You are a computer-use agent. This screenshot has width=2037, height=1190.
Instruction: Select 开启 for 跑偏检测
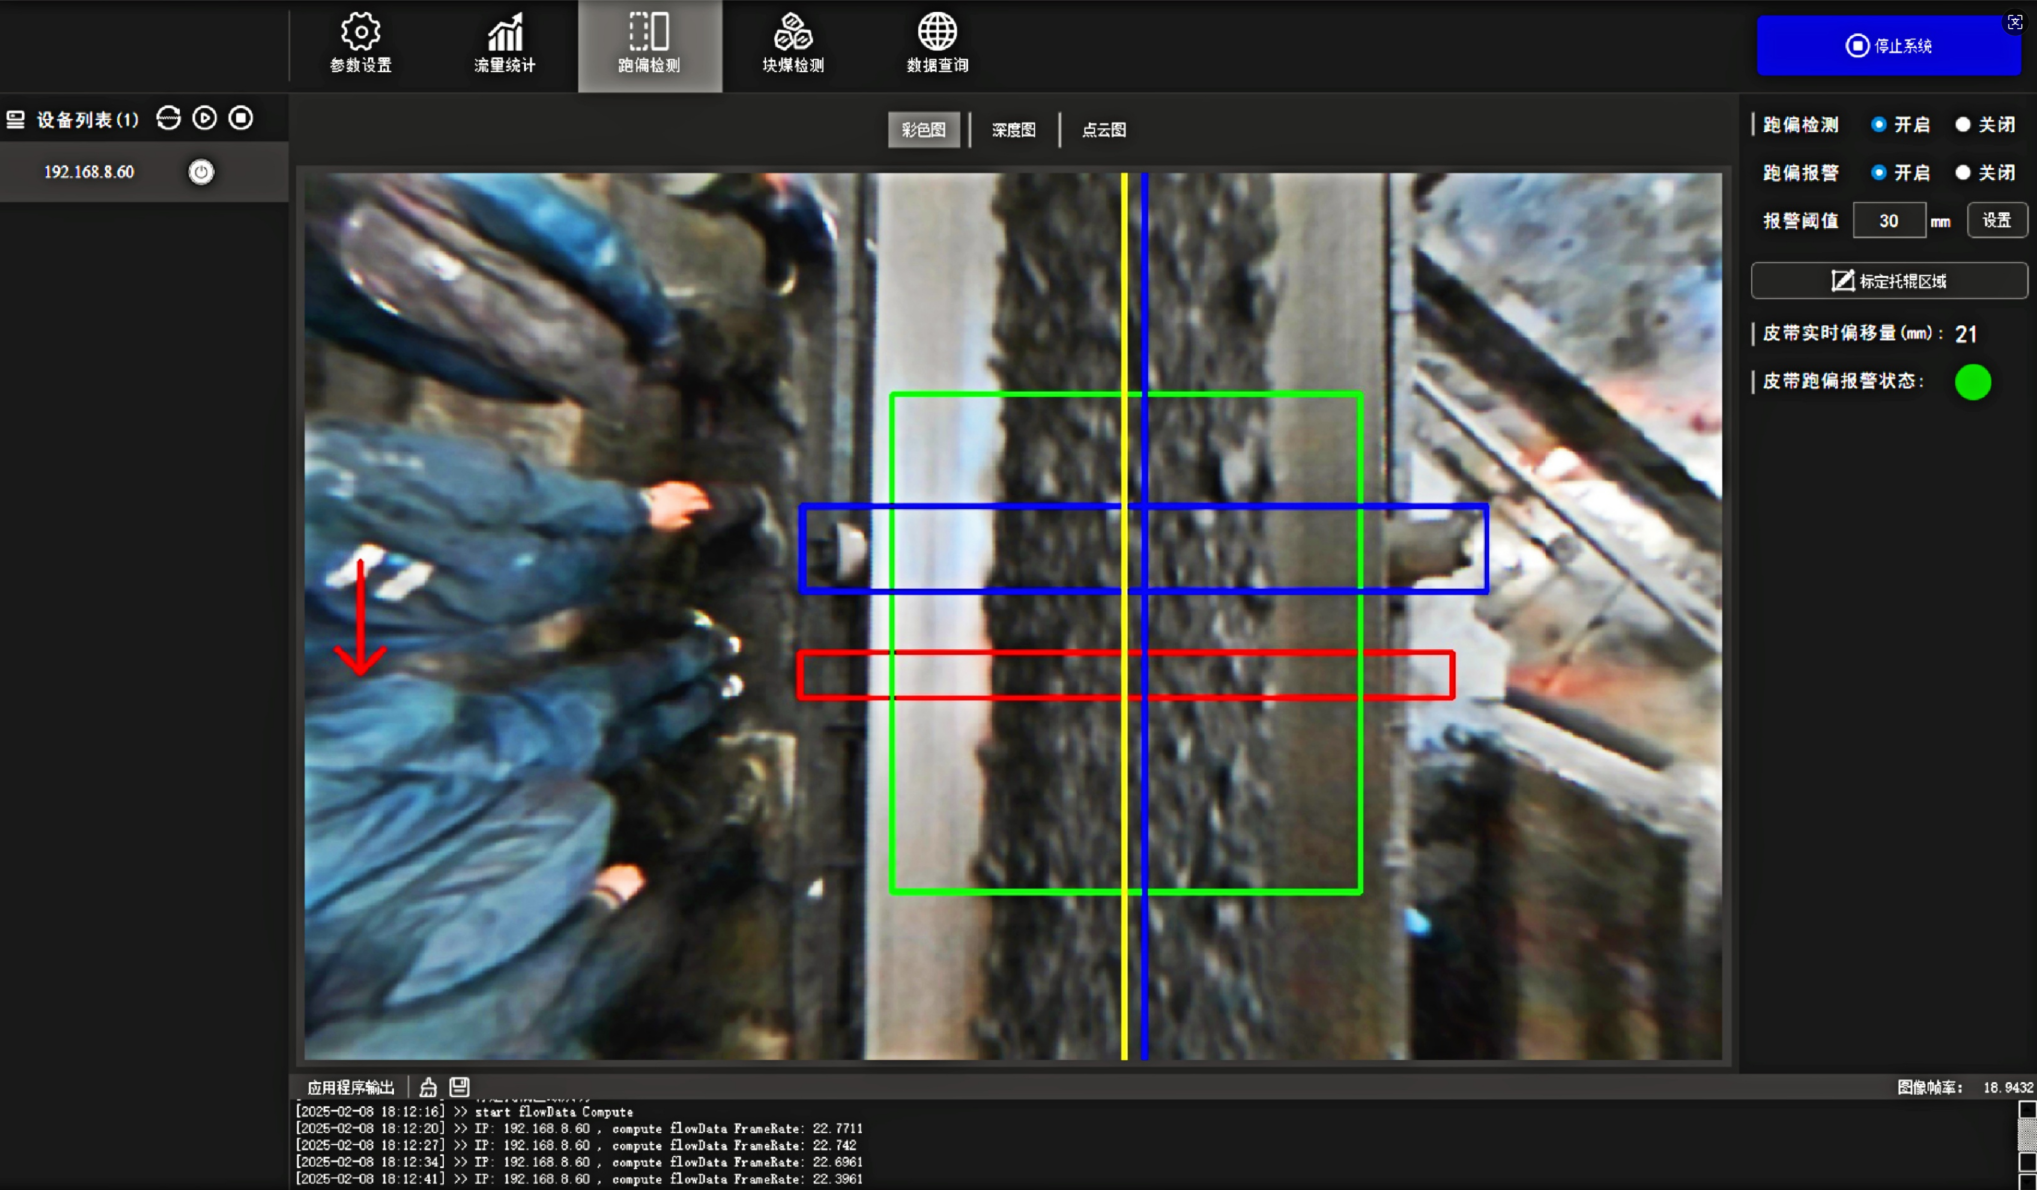click(1878, 125)
